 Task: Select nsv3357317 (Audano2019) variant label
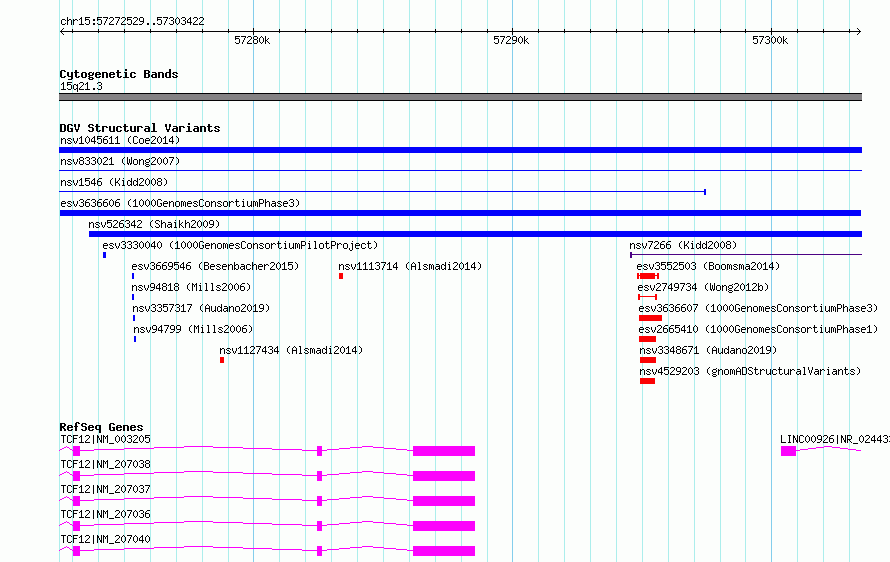(x=201, y=308)
